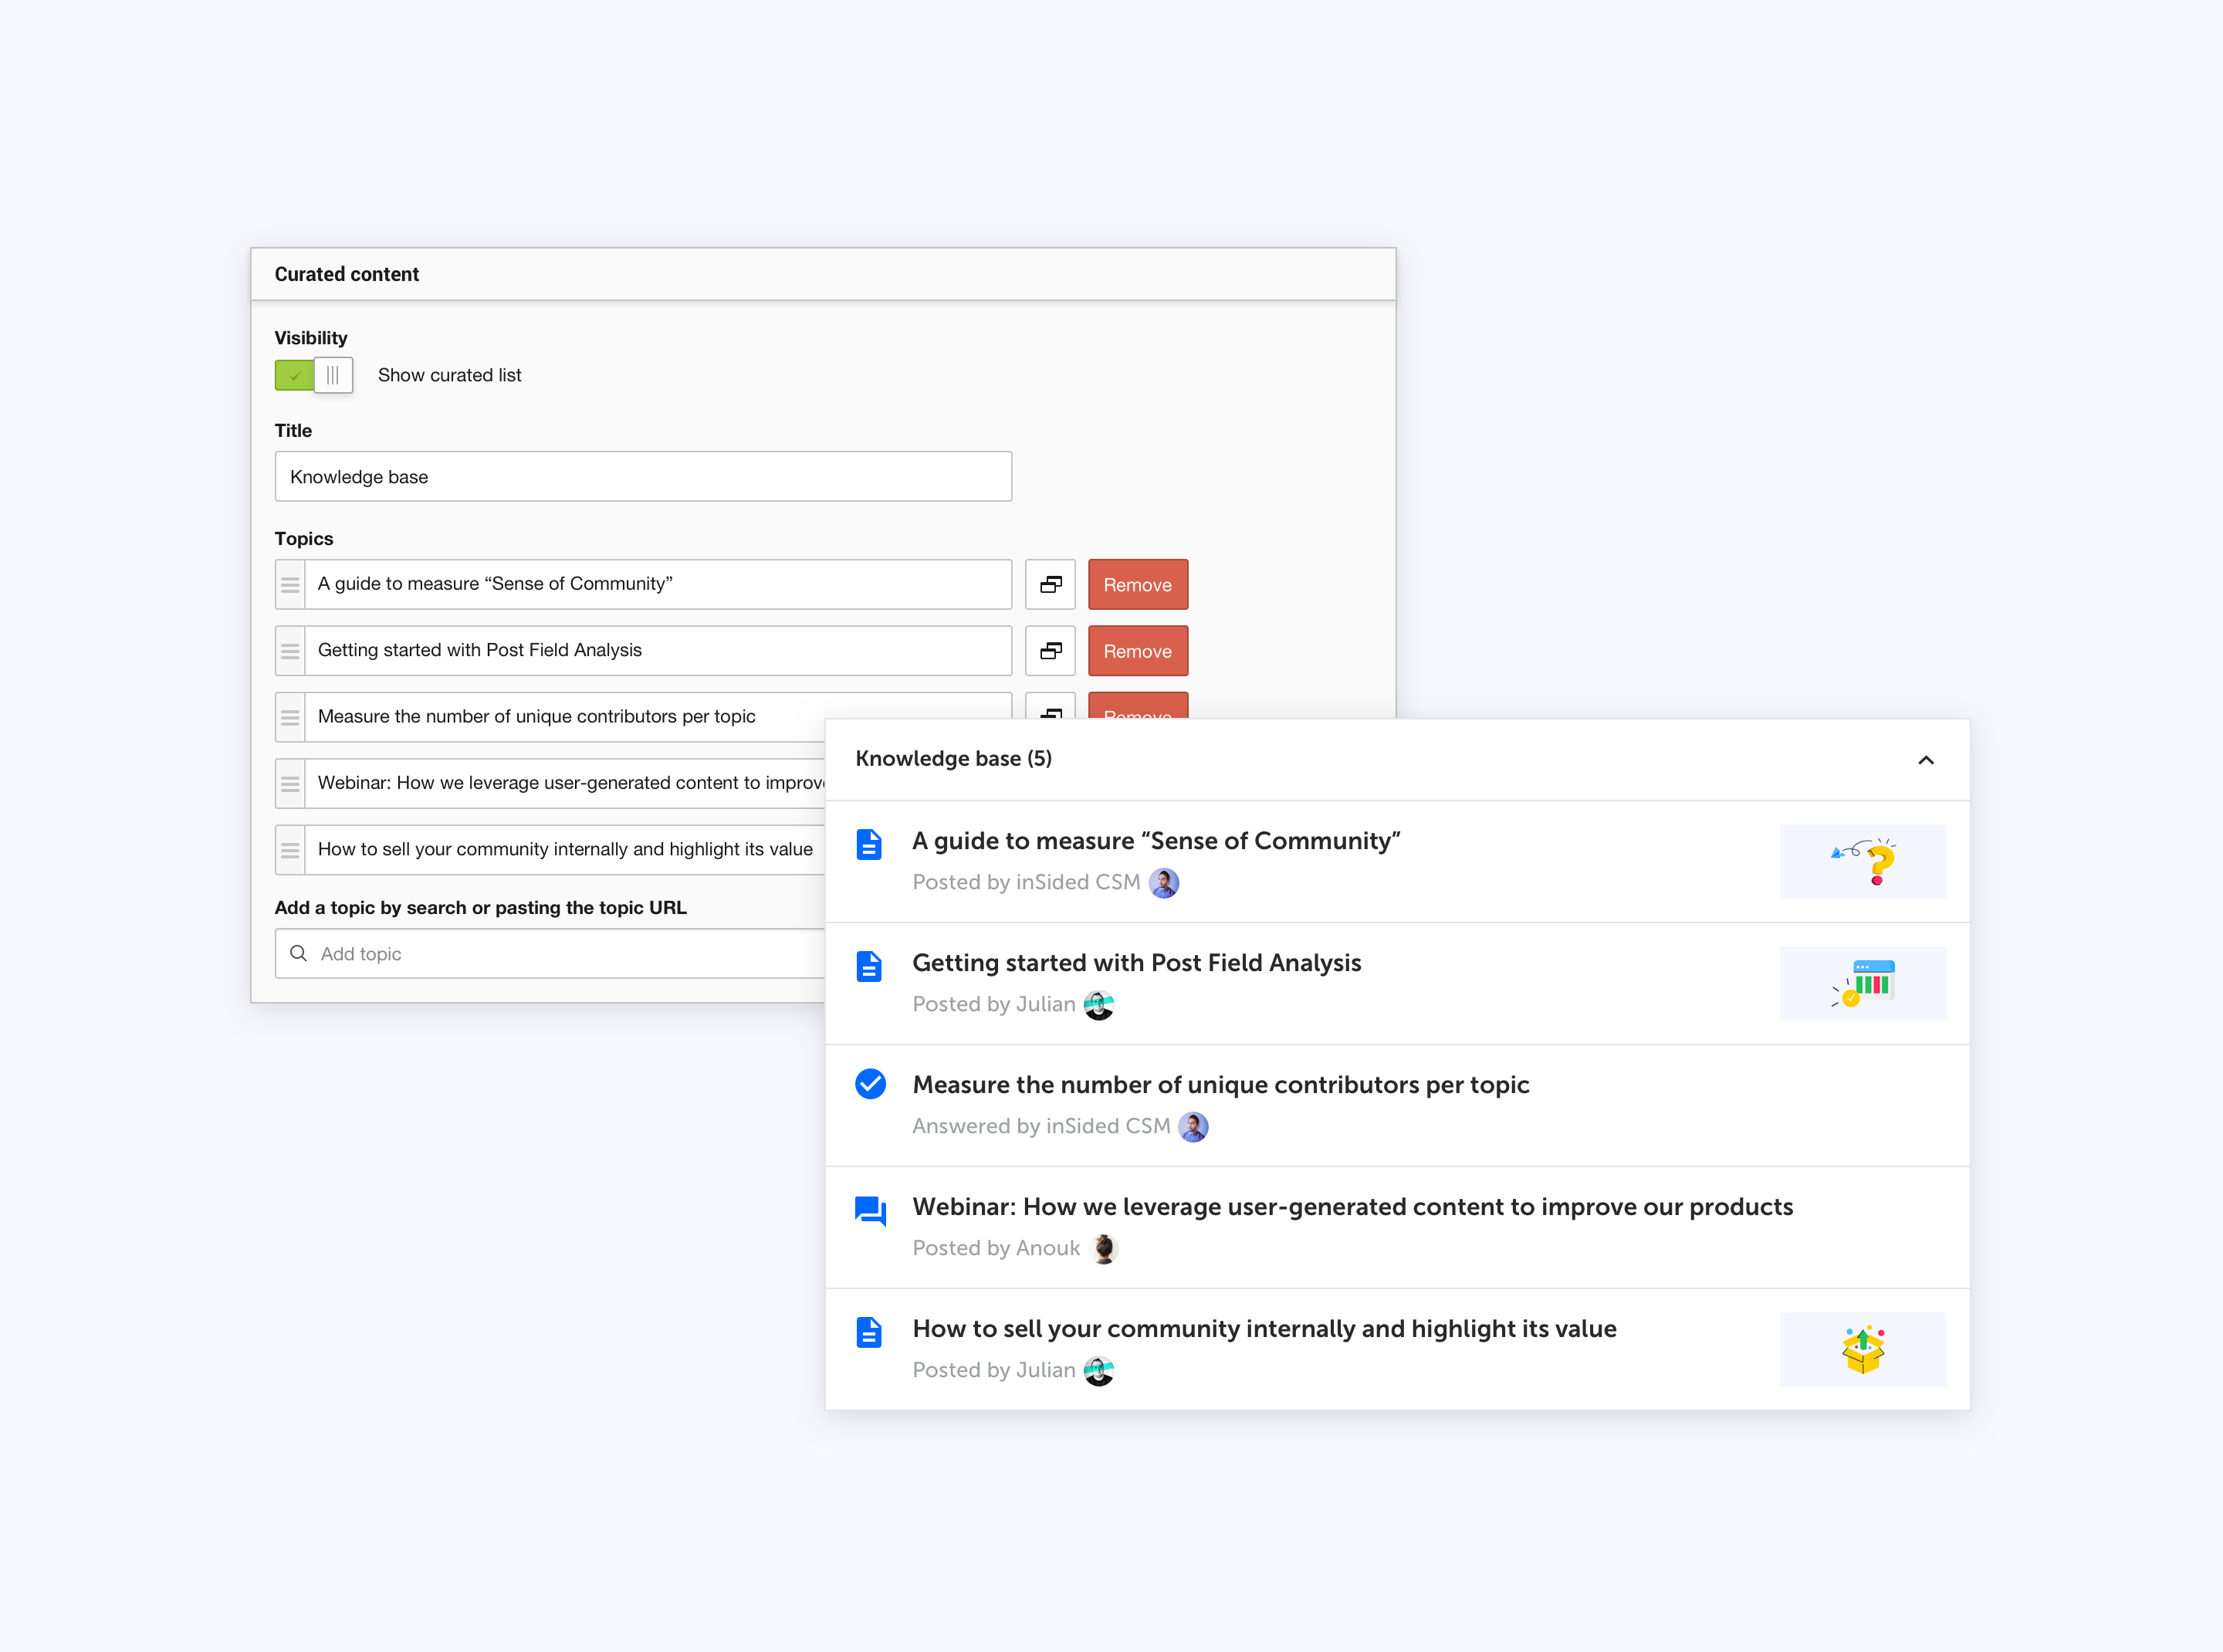The image size is (2223, 1652).
Task: Open Sense of Community topic in new window
Action: coord(1050,585)
